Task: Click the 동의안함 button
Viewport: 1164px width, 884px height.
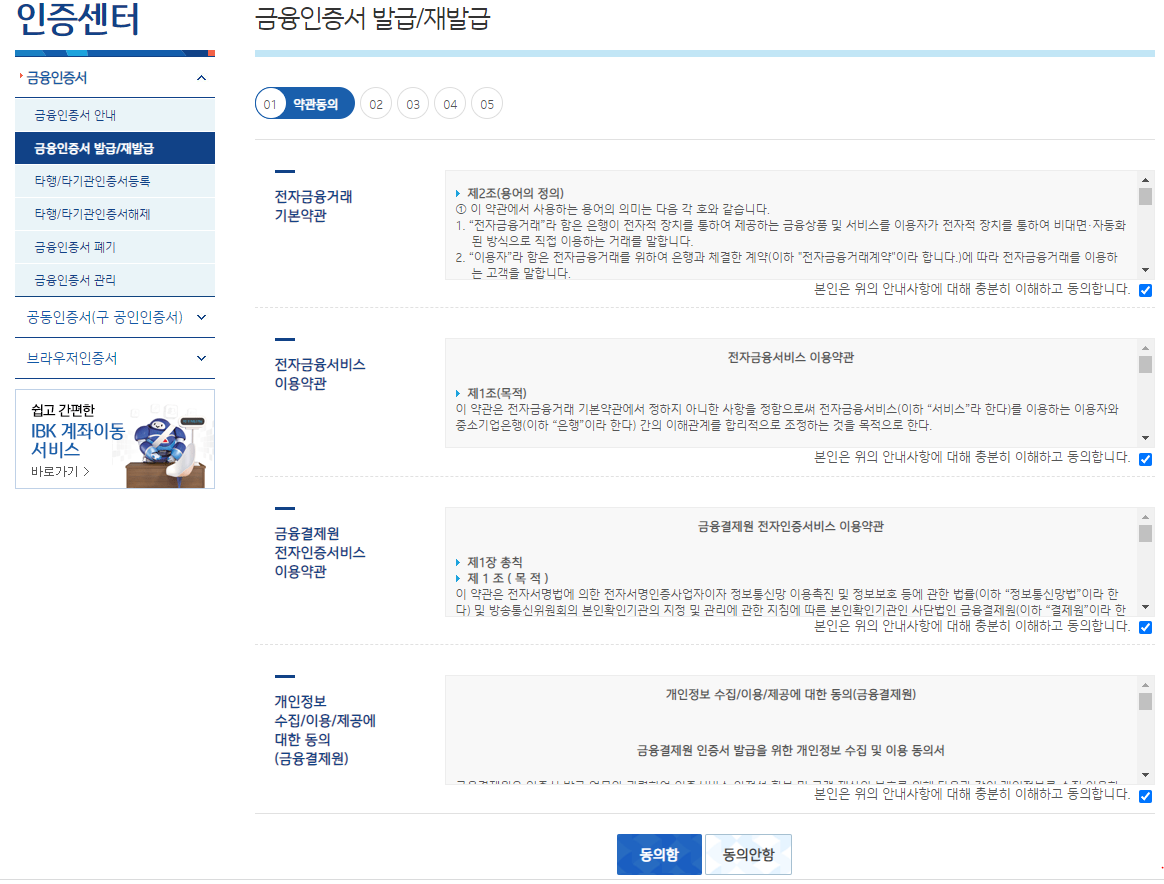Action: coord(748,854)
